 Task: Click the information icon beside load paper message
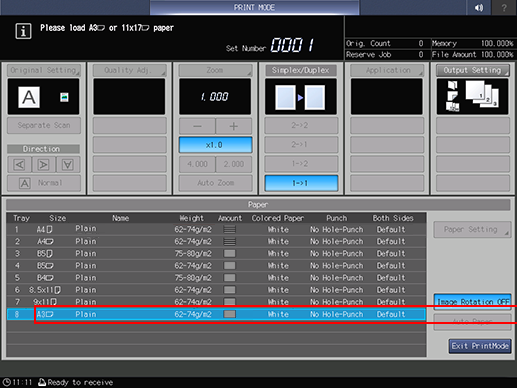(23, 31)
